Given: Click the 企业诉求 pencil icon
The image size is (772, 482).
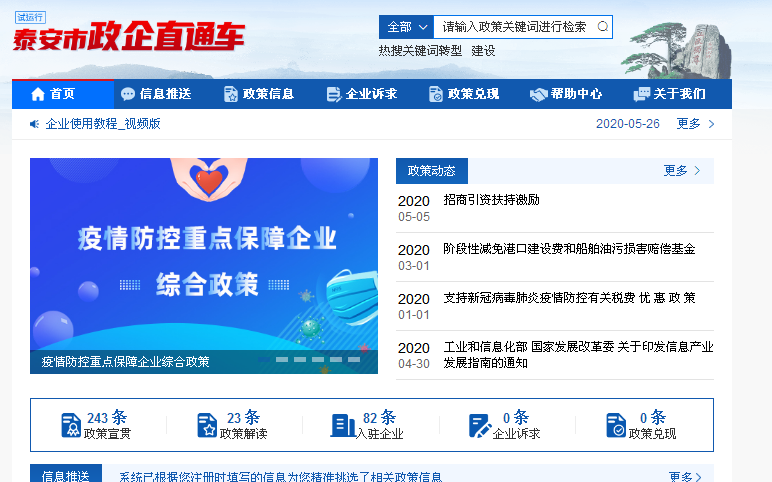Looking at the screenshot, I should tap(480, 425).
